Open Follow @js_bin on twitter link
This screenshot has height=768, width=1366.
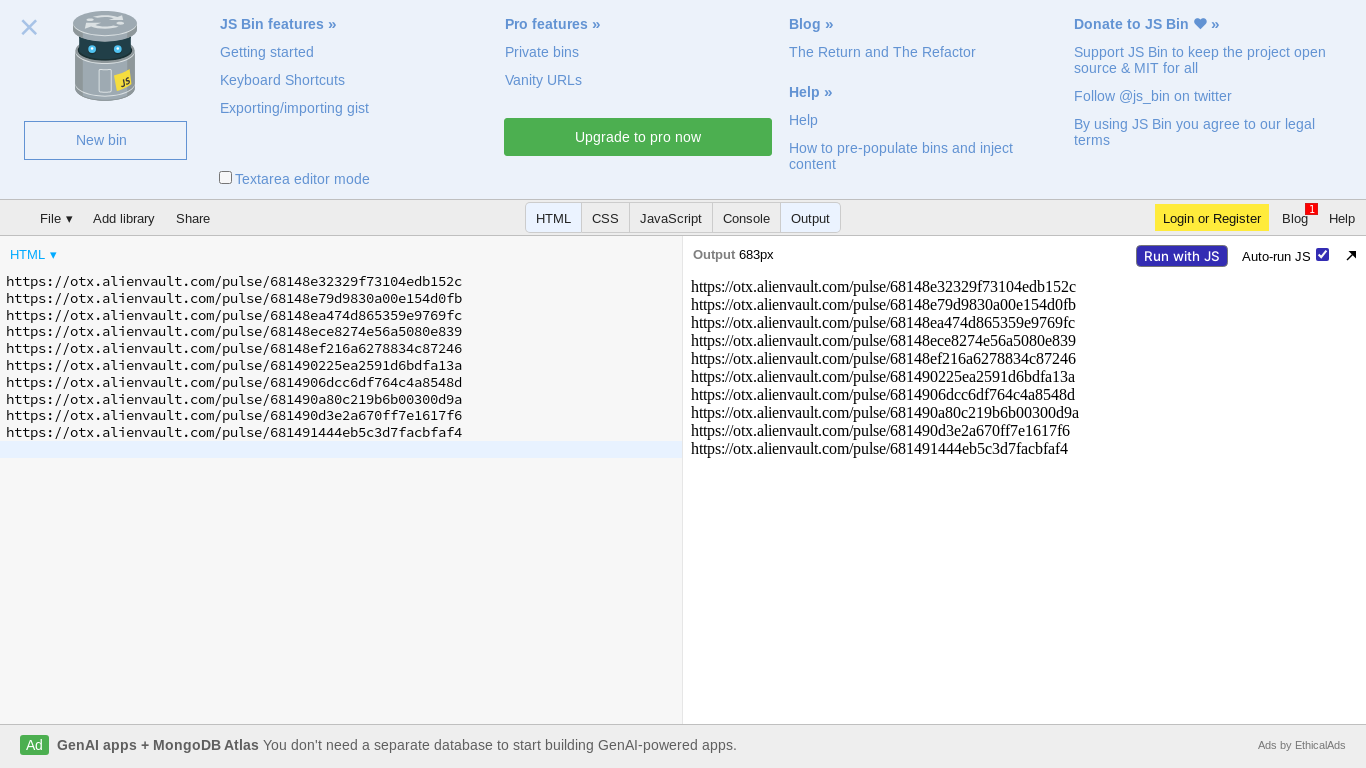coord(1153,96)
